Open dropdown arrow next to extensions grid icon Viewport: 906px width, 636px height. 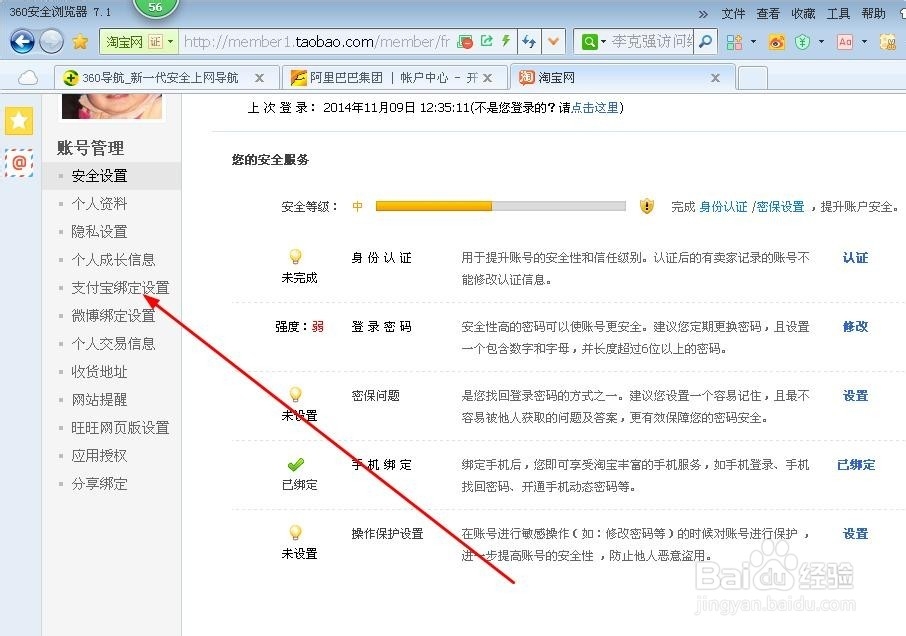pyautogui.click(x=753, y=42)
